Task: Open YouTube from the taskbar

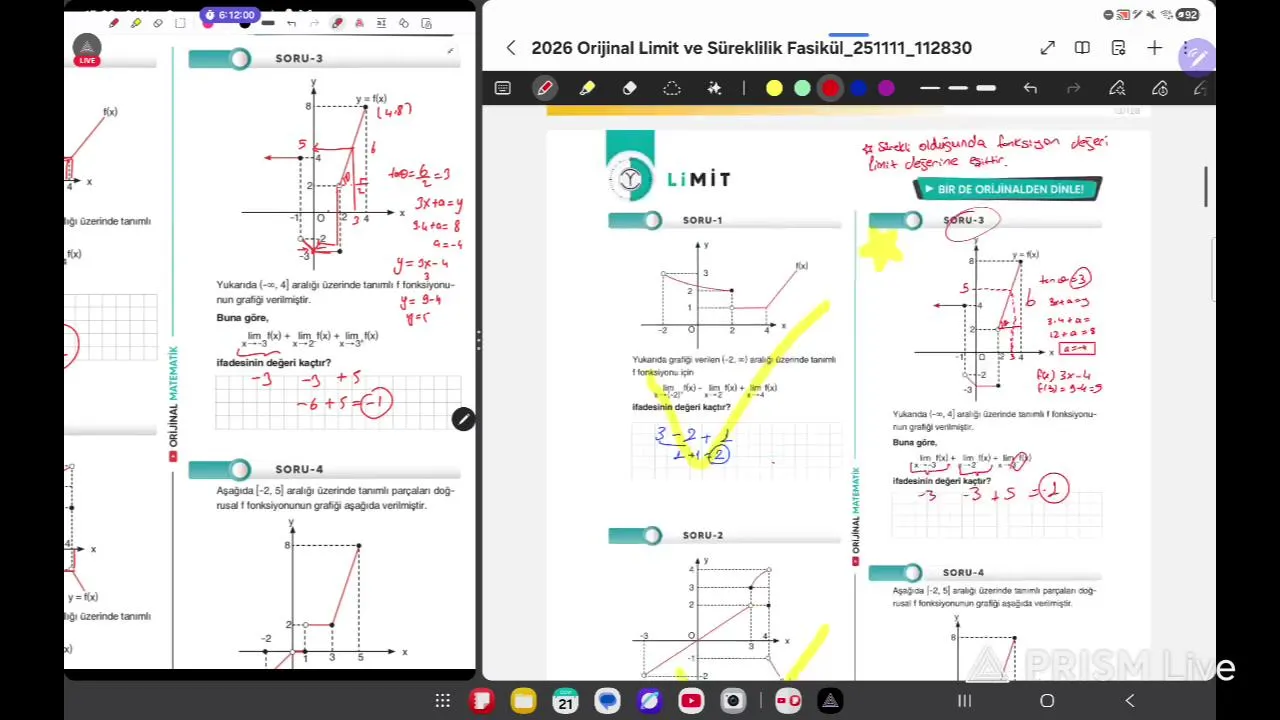Action: [x=691, y=701]
